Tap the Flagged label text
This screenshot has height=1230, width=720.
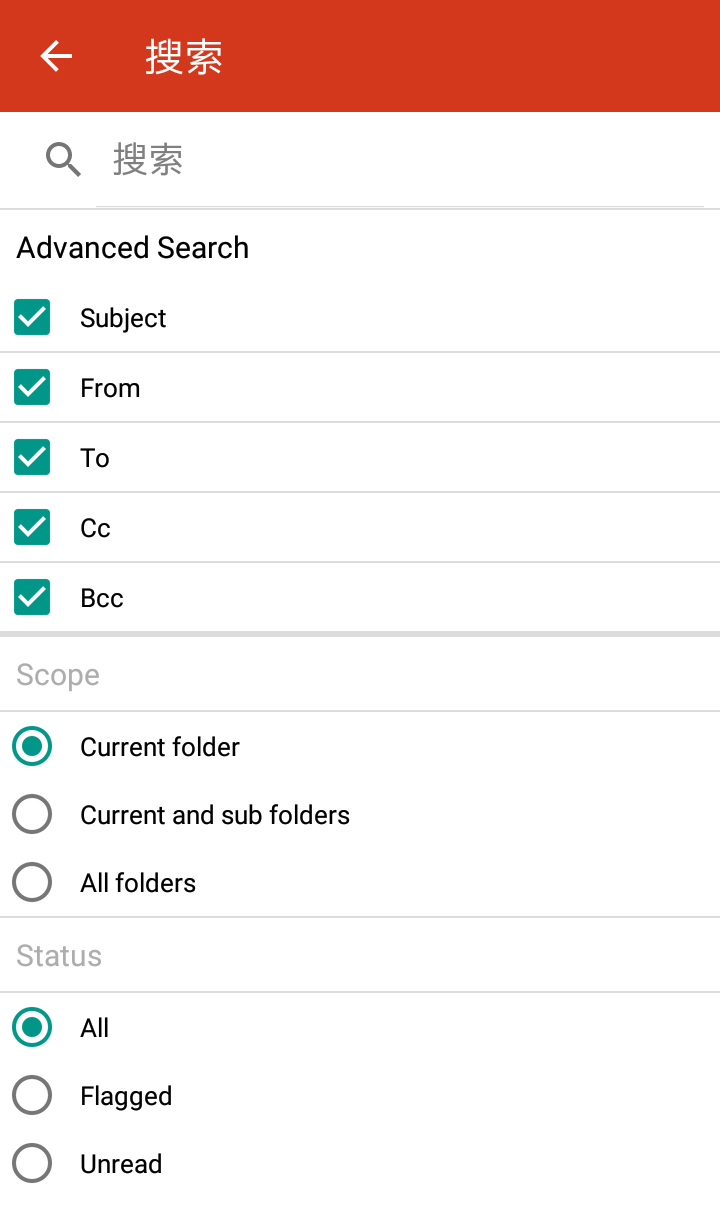[126, 1096]
